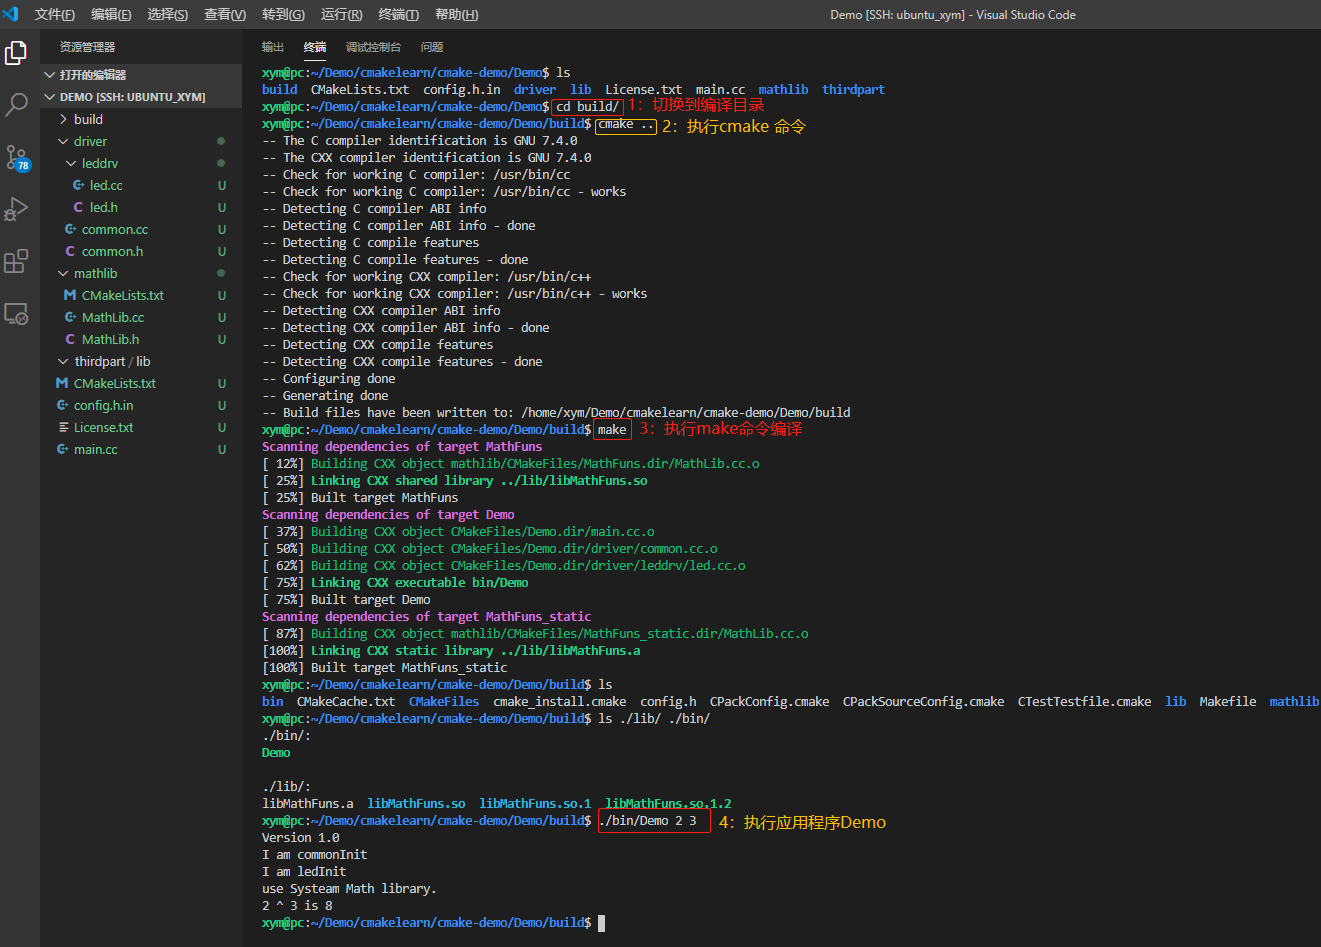Collapse the leddrv folder
The width and height of the screenshot is (1321, 947).
coord(72,163)
